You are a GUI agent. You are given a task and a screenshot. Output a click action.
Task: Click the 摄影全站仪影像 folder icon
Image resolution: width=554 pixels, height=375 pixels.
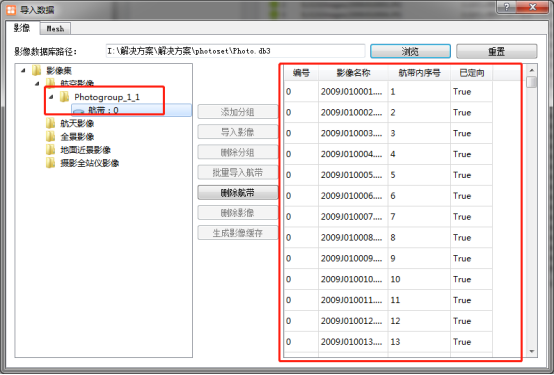click(x=51, y=163)
